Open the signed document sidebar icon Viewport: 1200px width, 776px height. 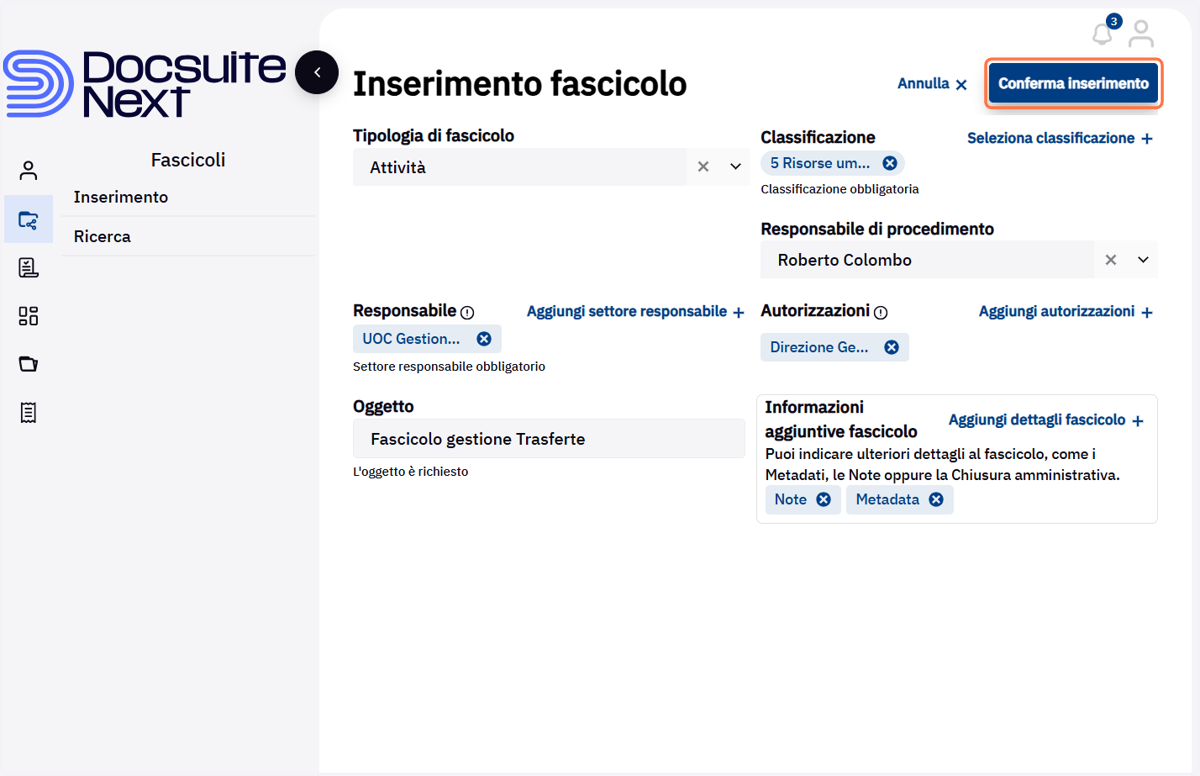(x=29, y=267)
